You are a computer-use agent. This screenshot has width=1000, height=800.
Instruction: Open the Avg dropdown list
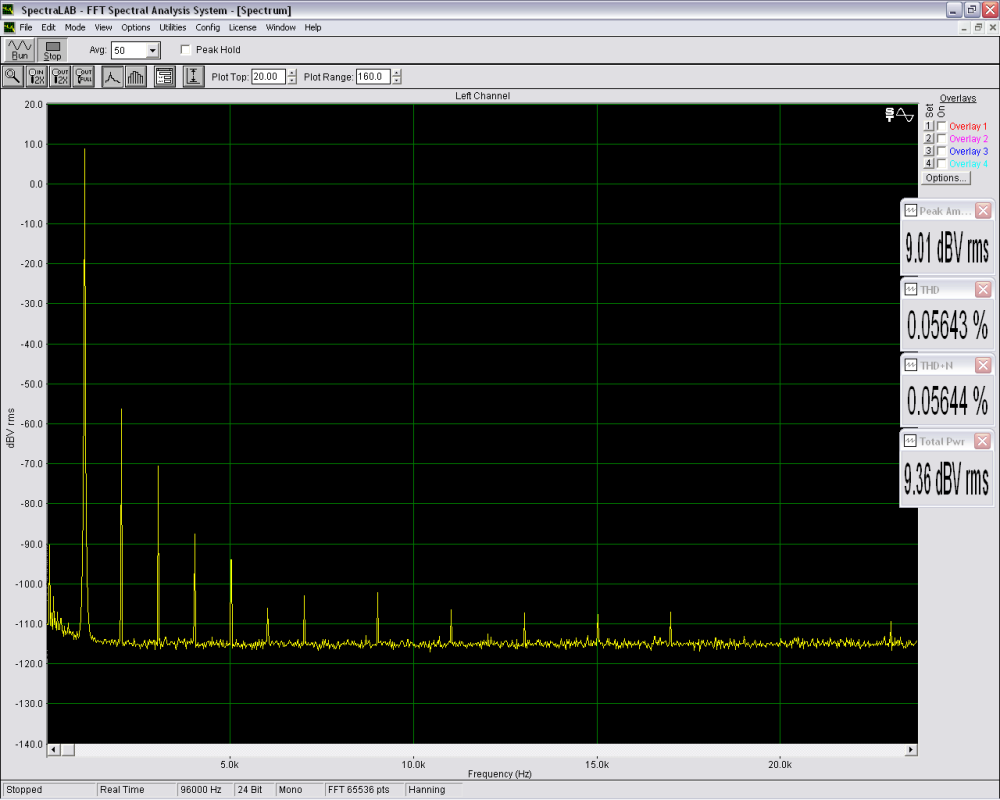click(152, 50)
